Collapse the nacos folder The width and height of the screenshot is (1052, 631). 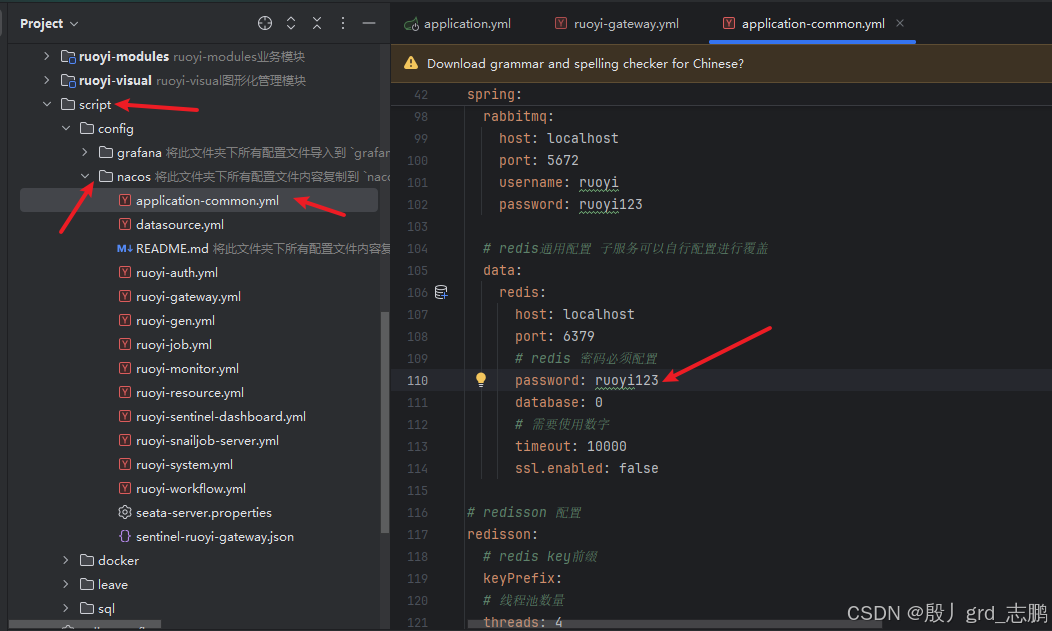tap(85, 176)
